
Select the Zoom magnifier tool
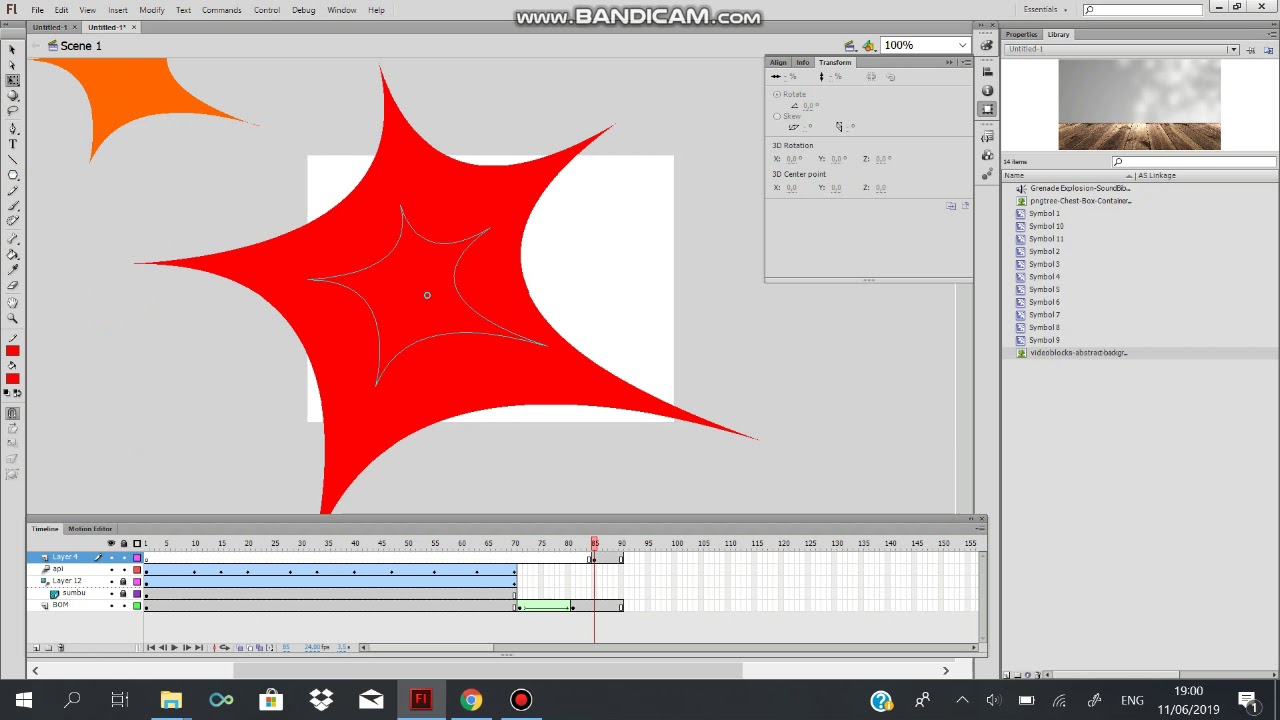click(x=12, y=319)
